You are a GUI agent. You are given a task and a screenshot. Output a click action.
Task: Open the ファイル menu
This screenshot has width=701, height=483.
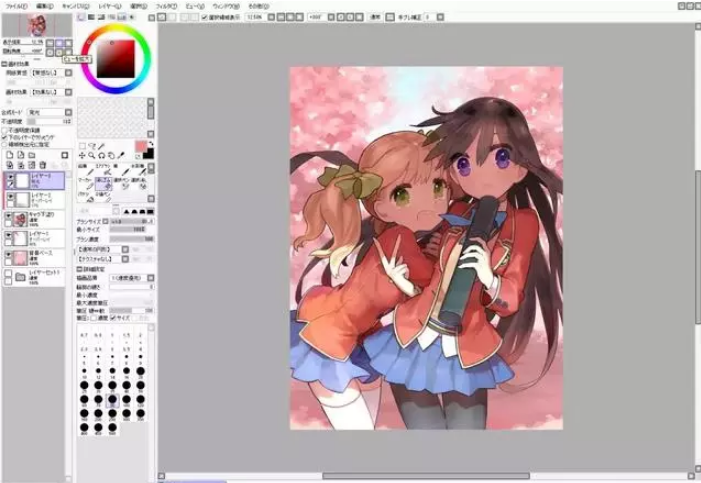[16, 6]
